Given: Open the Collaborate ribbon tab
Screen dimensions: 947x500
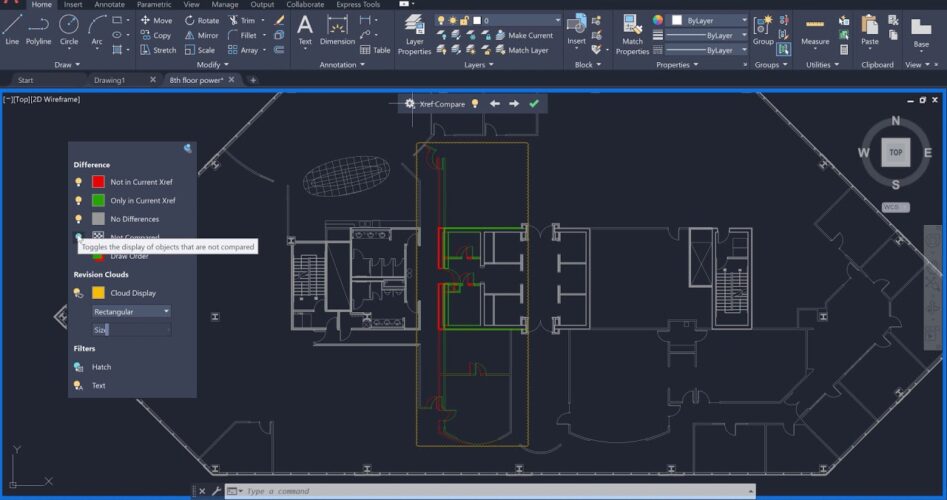Looking at the screenshot, I should tap(305, 4).
